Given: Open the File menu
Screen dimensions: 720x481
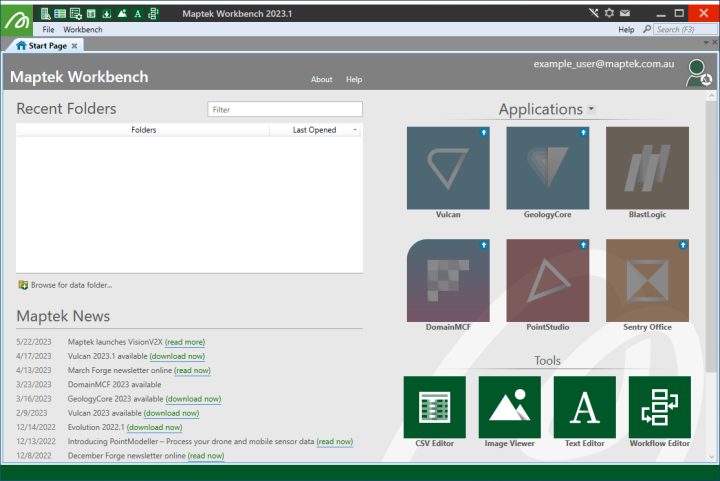Looking at the screenshot, I should click(x=48, y=30).
